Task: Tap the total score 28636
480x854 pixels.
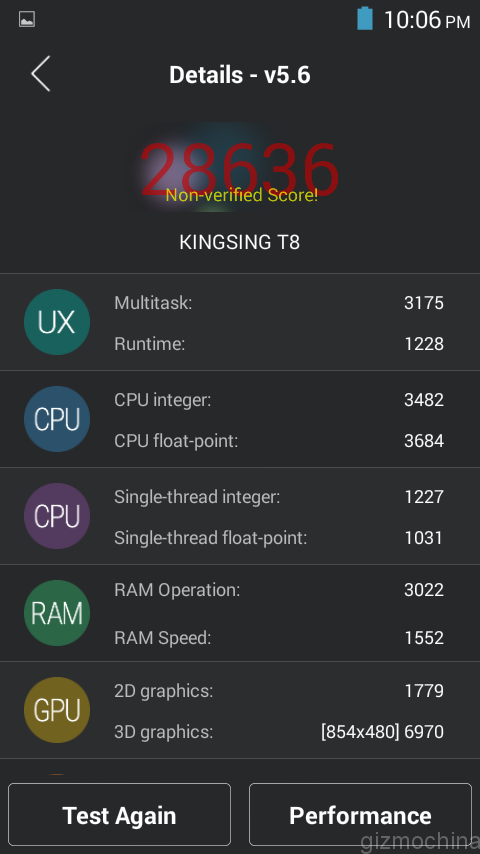Action: (240, 169)
